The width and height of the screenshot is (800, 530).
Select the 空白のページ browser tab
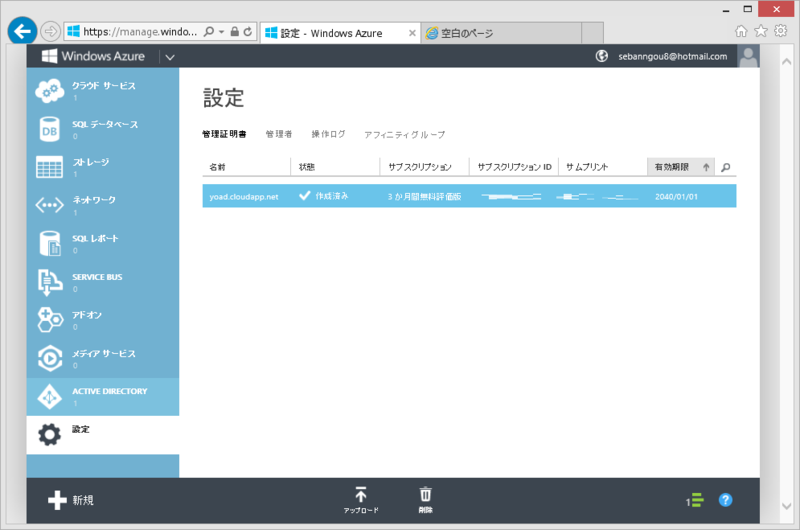[501, 33]
